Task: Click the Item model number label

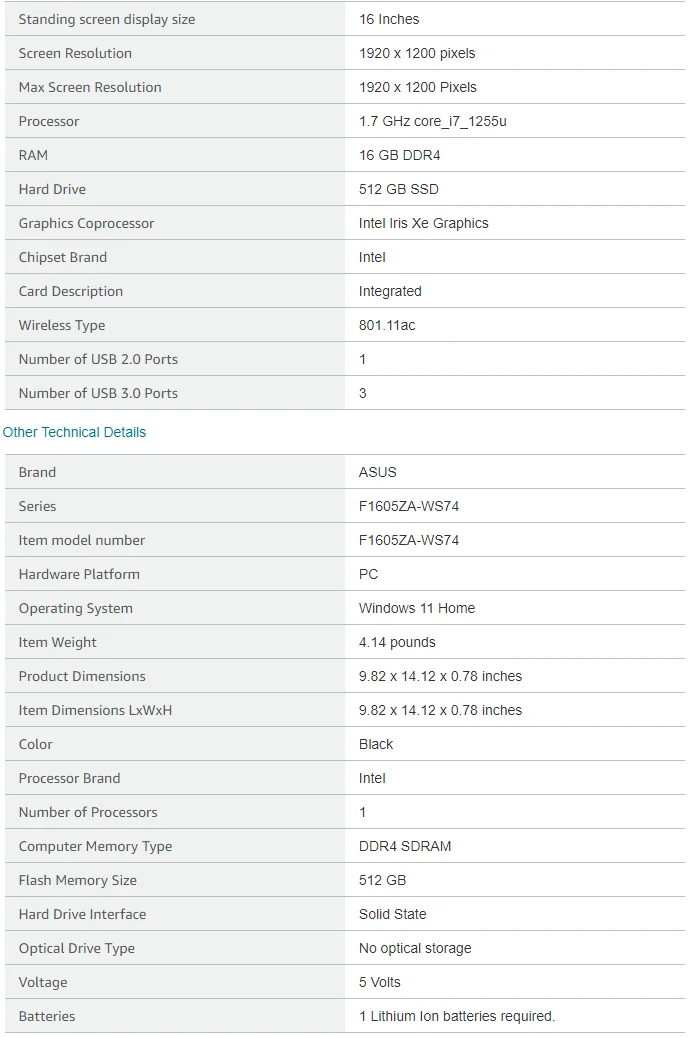Action: (81, 540)
